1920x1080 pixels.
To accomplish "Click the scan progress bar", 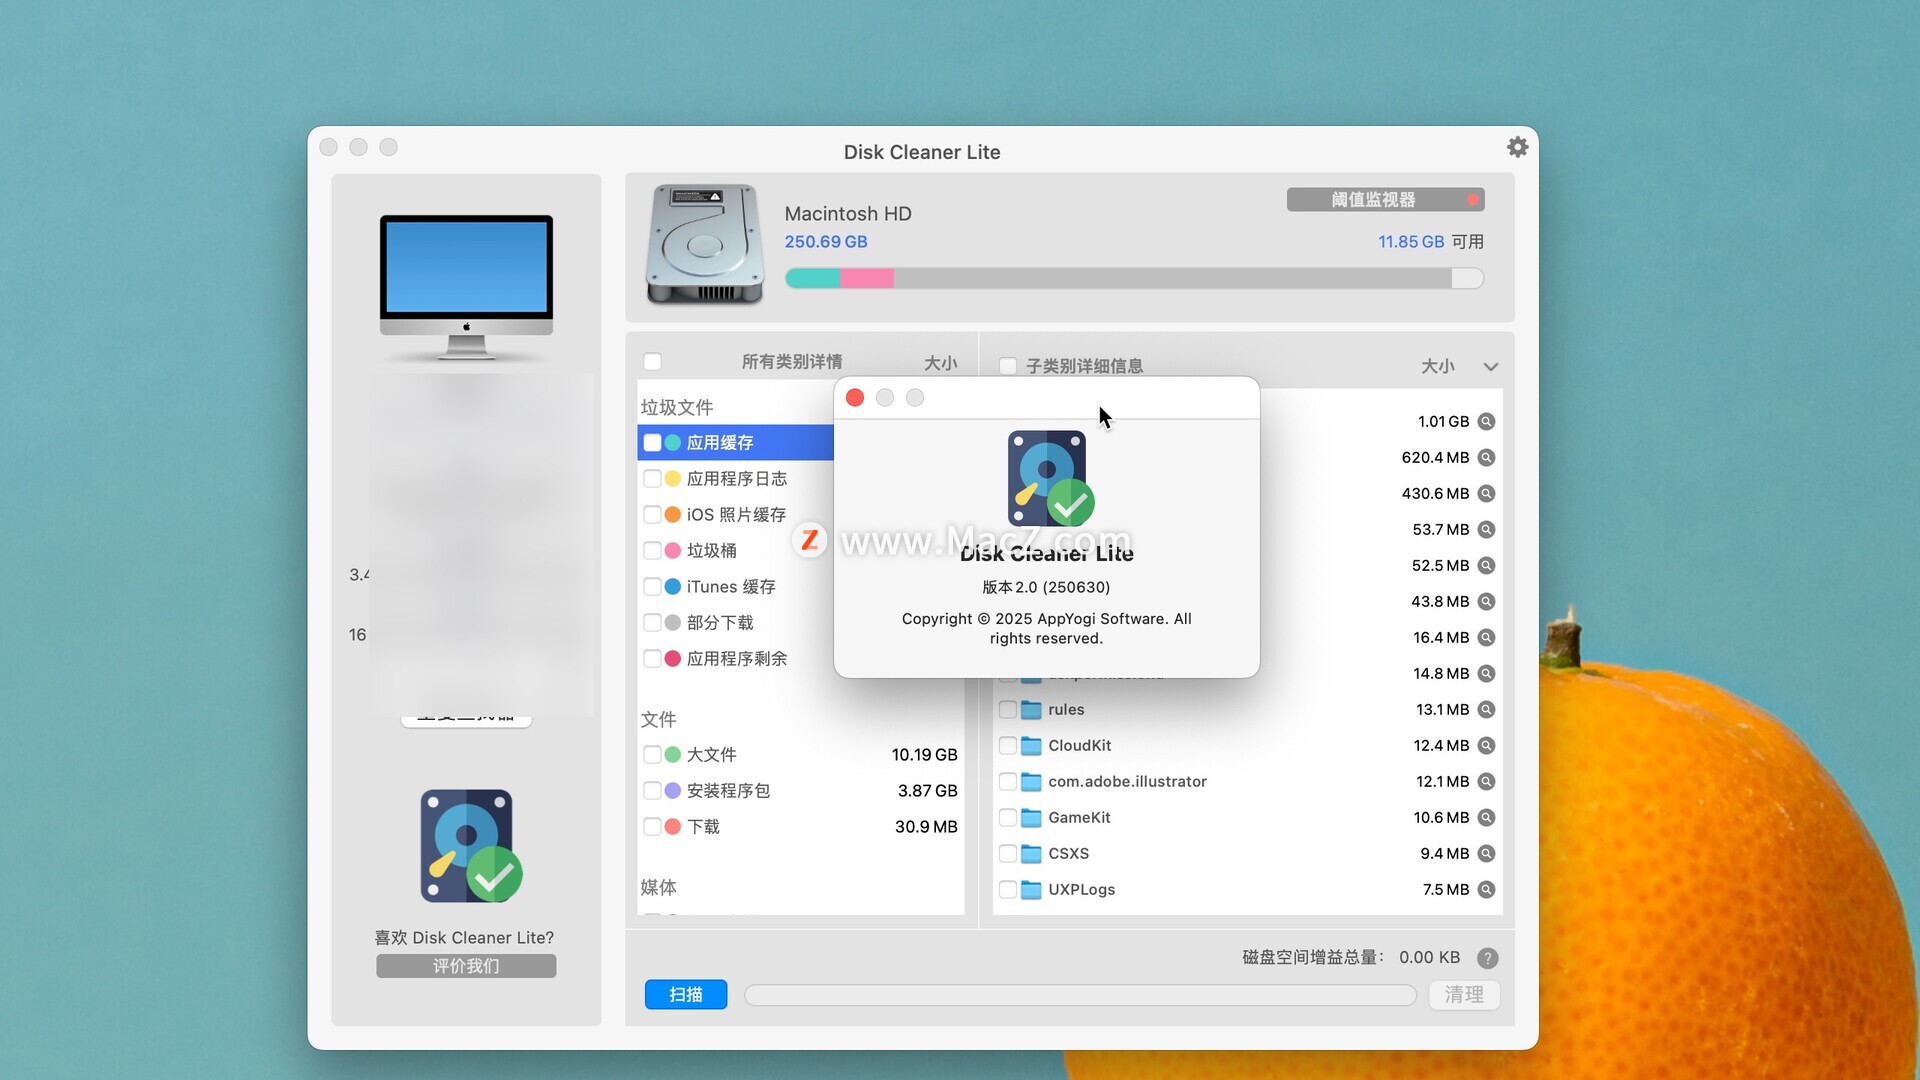I will pyautogui.click(x=1080, y=995).
